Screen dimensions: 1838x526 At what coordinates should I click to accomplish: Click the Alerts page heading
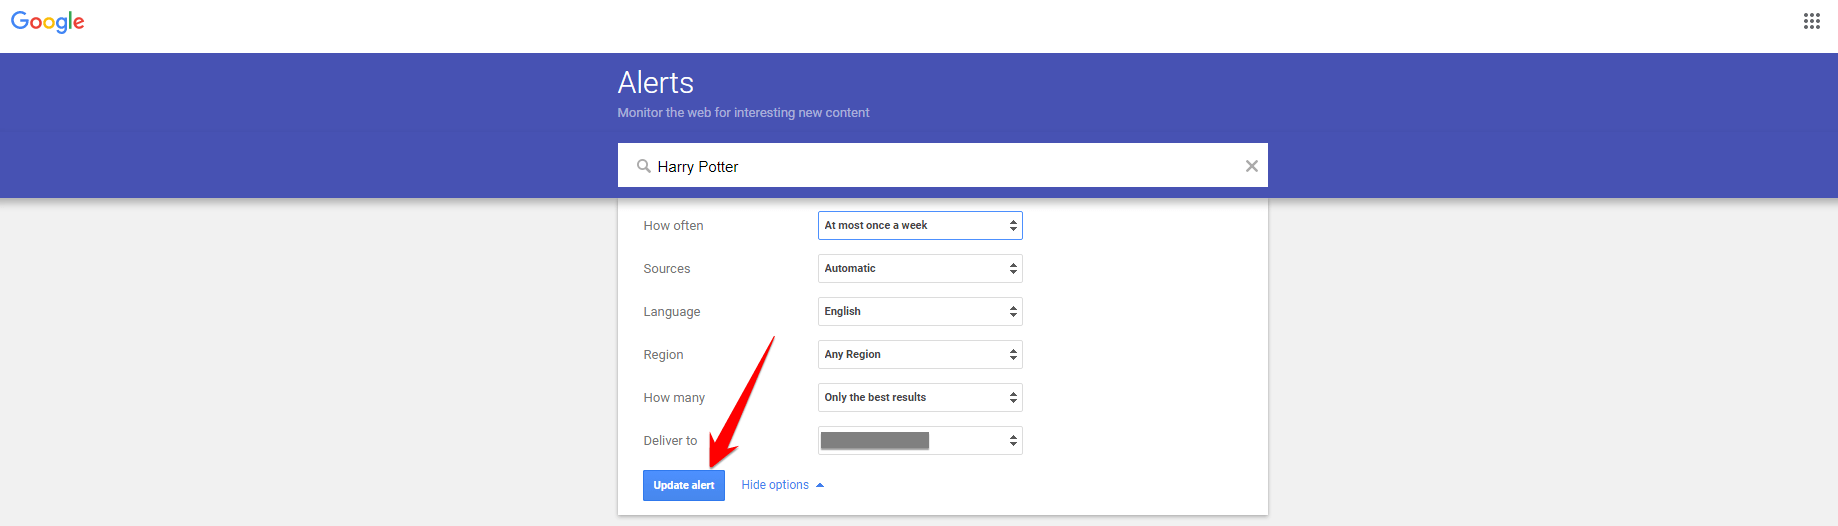[x=656, y=82]
